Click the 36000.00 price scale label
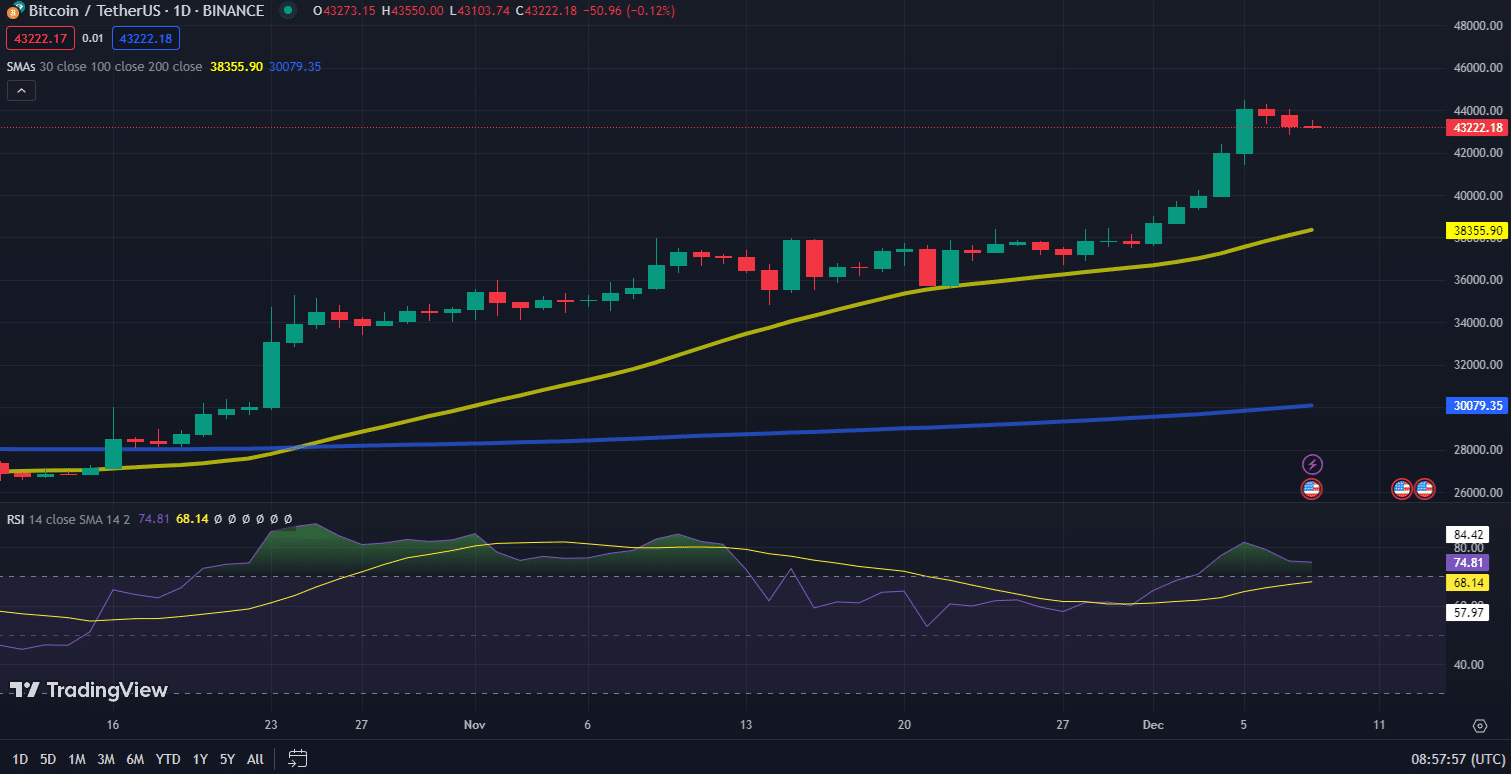 [x=1477, y=280]
